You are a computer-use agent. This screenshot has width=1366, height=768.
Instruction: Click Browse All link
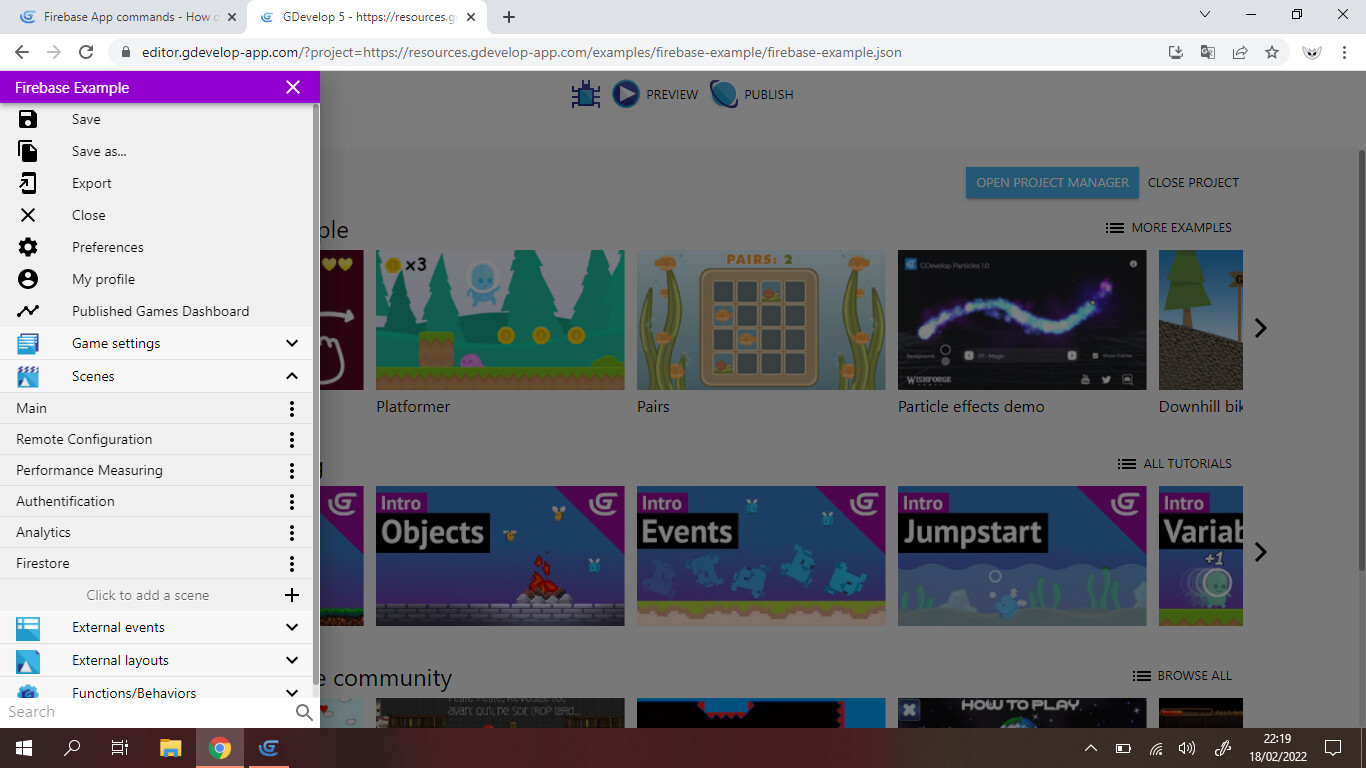pyautogui.click(x=1182, y=675)
